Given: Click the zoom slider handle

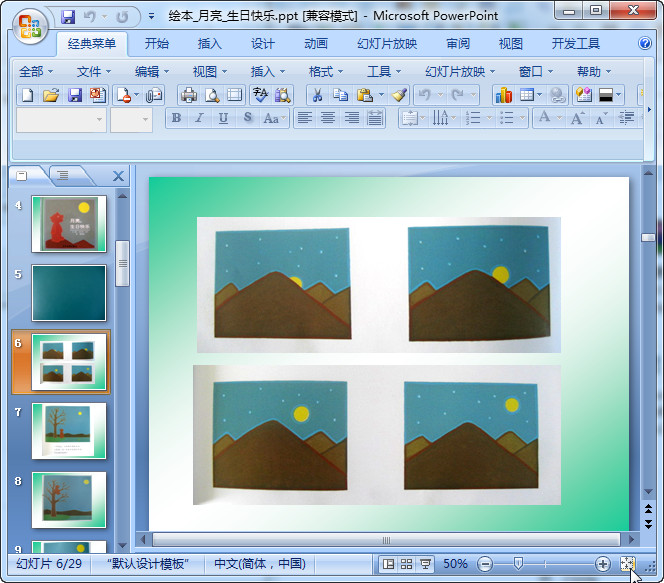Looking at the screenshot, I should tap(518, 564).
